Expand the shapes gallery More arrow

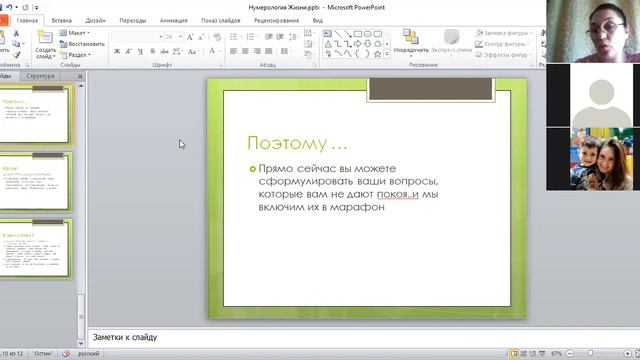pos(387,53)
